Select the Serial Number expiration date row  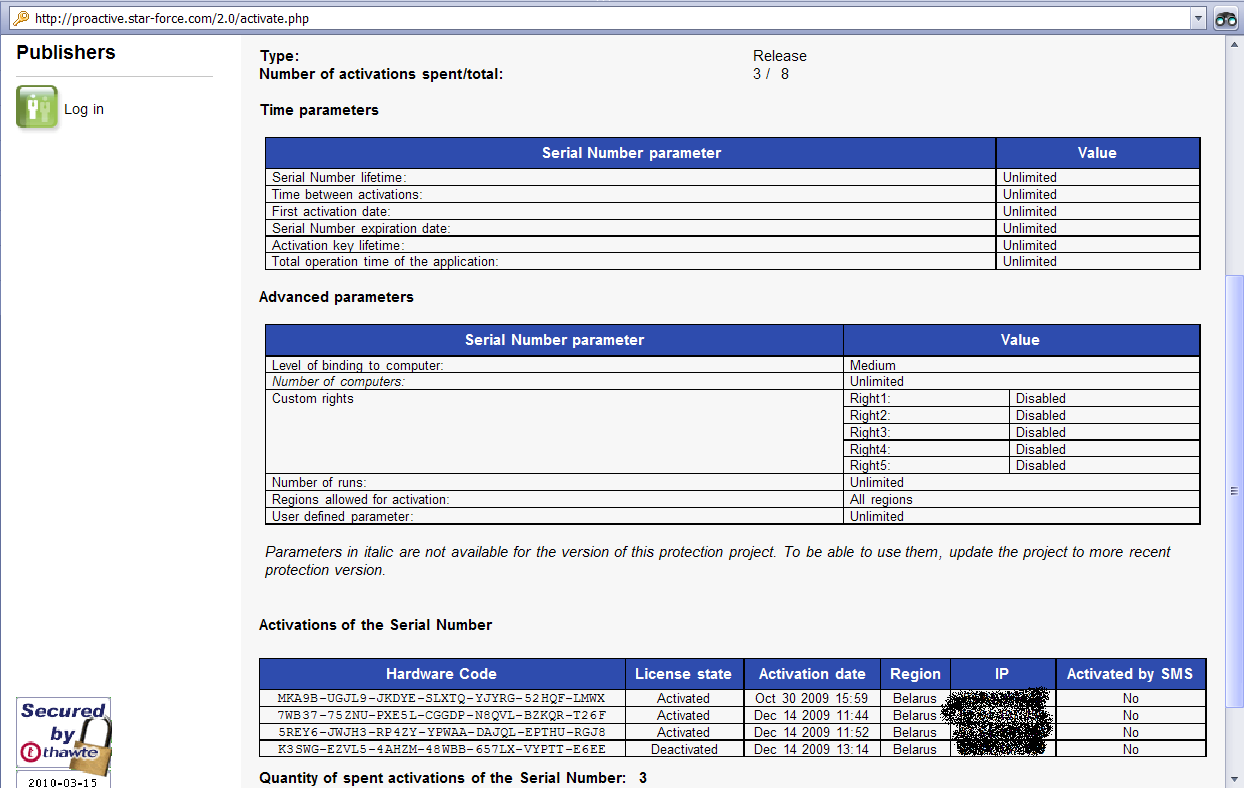(732, 228)
